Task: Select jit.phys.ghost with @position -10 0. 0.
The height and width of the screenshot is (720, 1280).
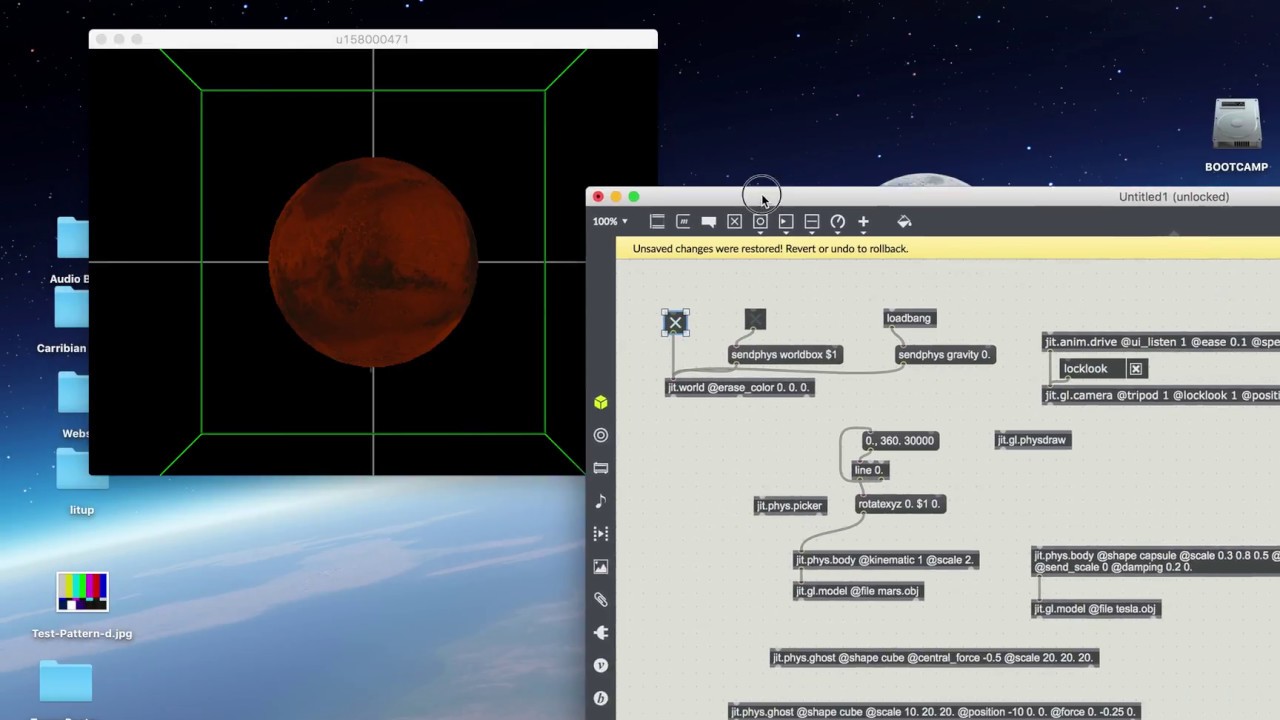Action: pyautogui.click(x=934, y=712)
